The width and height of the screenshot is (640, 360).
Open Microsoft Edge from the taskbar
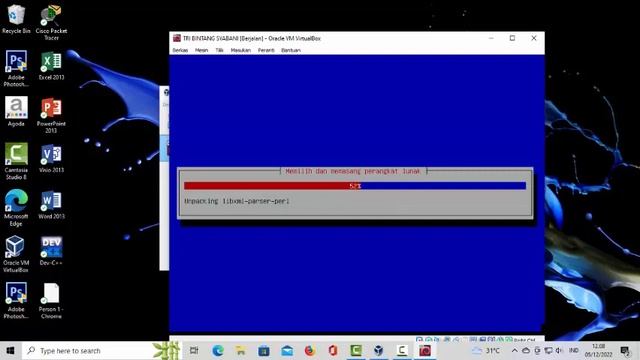218,351
